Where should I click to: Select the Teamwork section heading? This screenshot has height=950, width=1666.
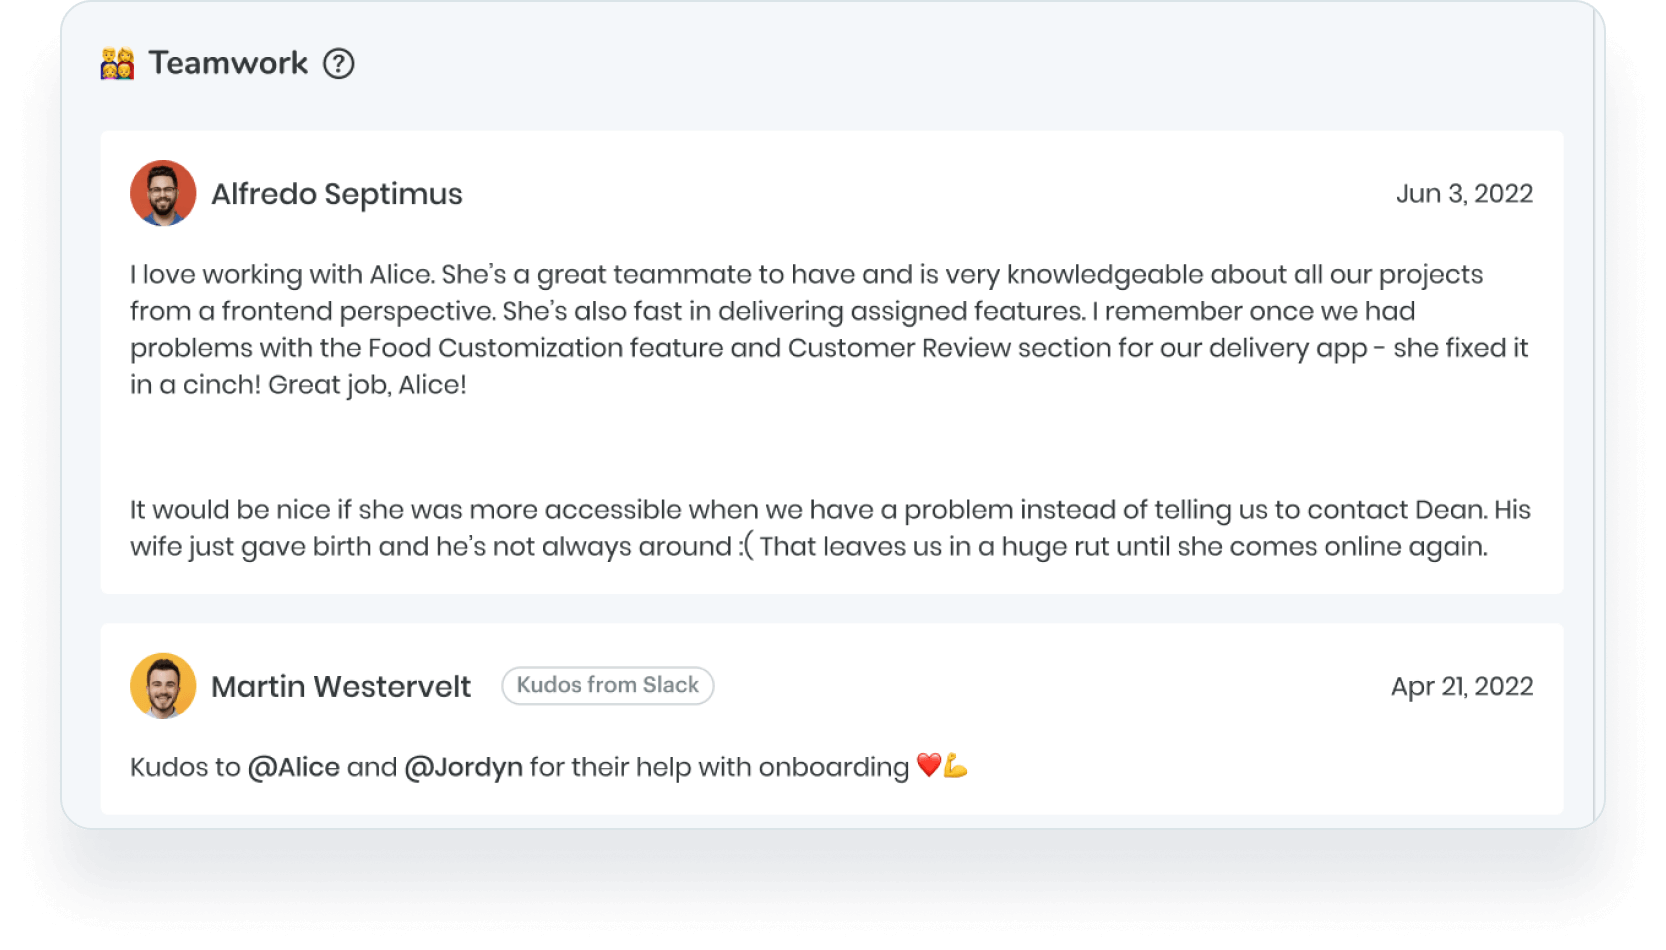pyautogui.click(x=228, y=63)
